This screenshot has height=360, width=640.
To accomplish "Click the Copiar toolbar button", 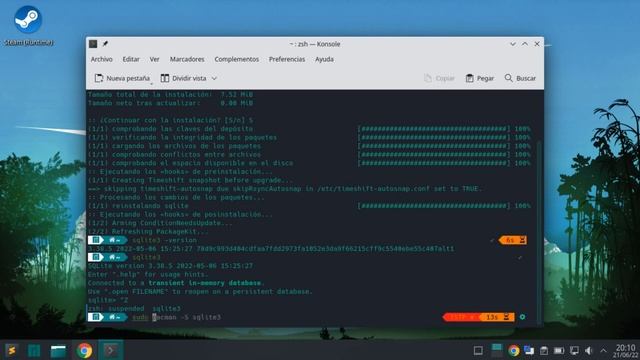I will [439, 78].
